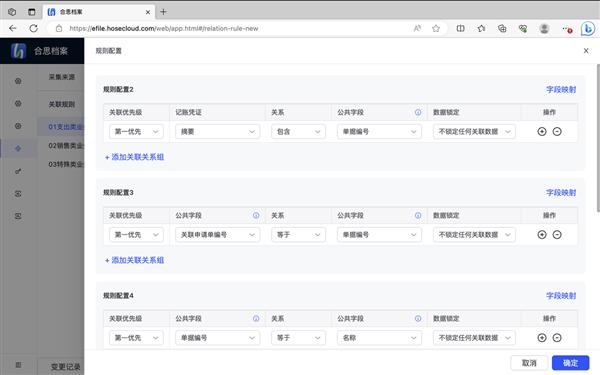
Task: Click the blue 确定 button
Action: pyautogui.click(x=570, y=363)
